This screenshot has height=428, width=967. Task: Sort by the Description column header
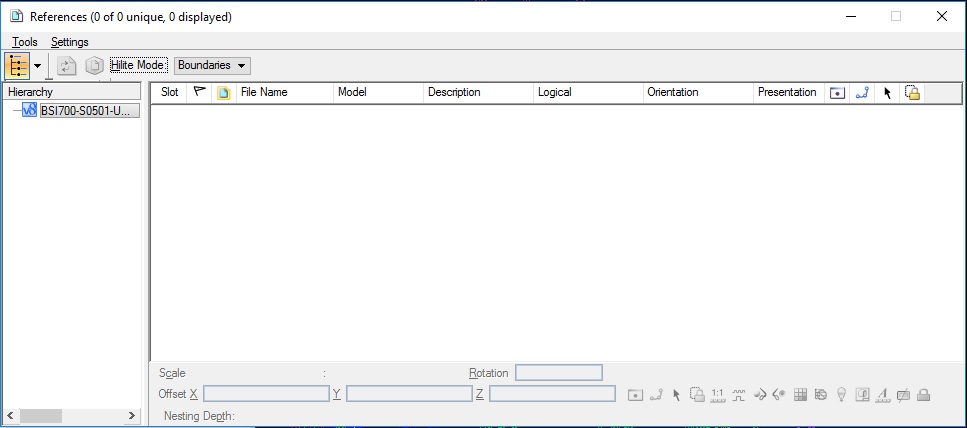(478, 93)
